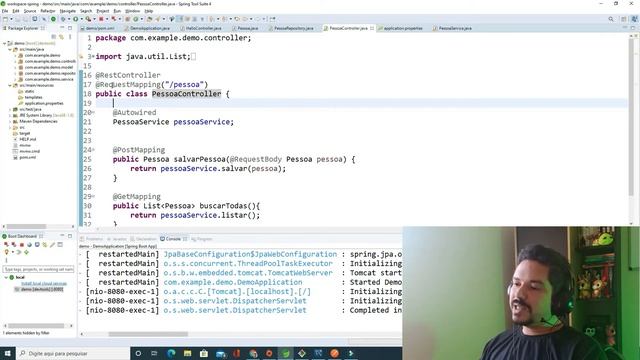Expand the src/test/java folder

(x=10, y=109)
